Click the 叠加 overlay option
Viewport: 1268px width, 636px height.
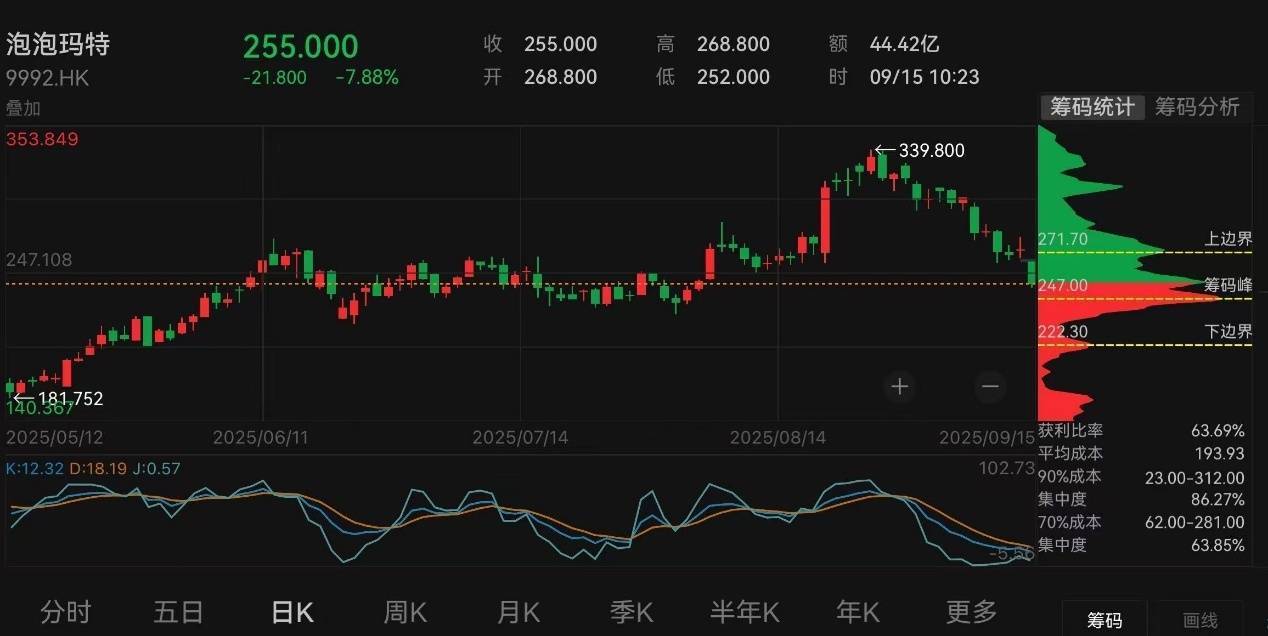tap(24, 108)
